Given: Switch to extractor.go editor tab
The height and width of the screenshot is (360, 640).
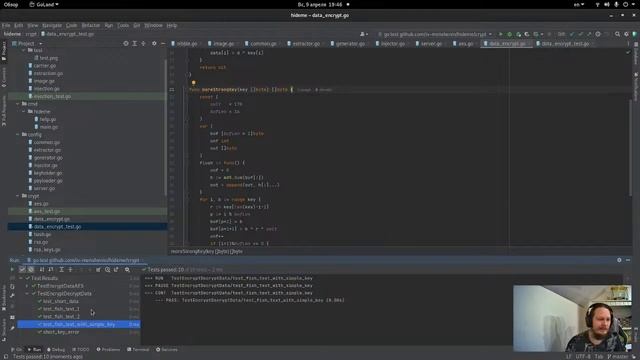Looking at the screenshot, I should (x=306, y=44).
